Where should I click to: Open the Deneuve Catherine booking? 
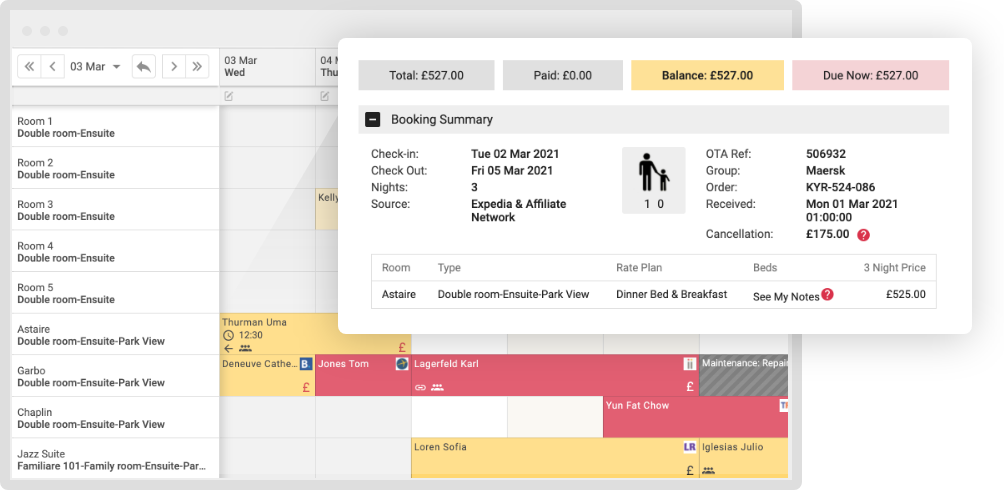click(267, 375)
